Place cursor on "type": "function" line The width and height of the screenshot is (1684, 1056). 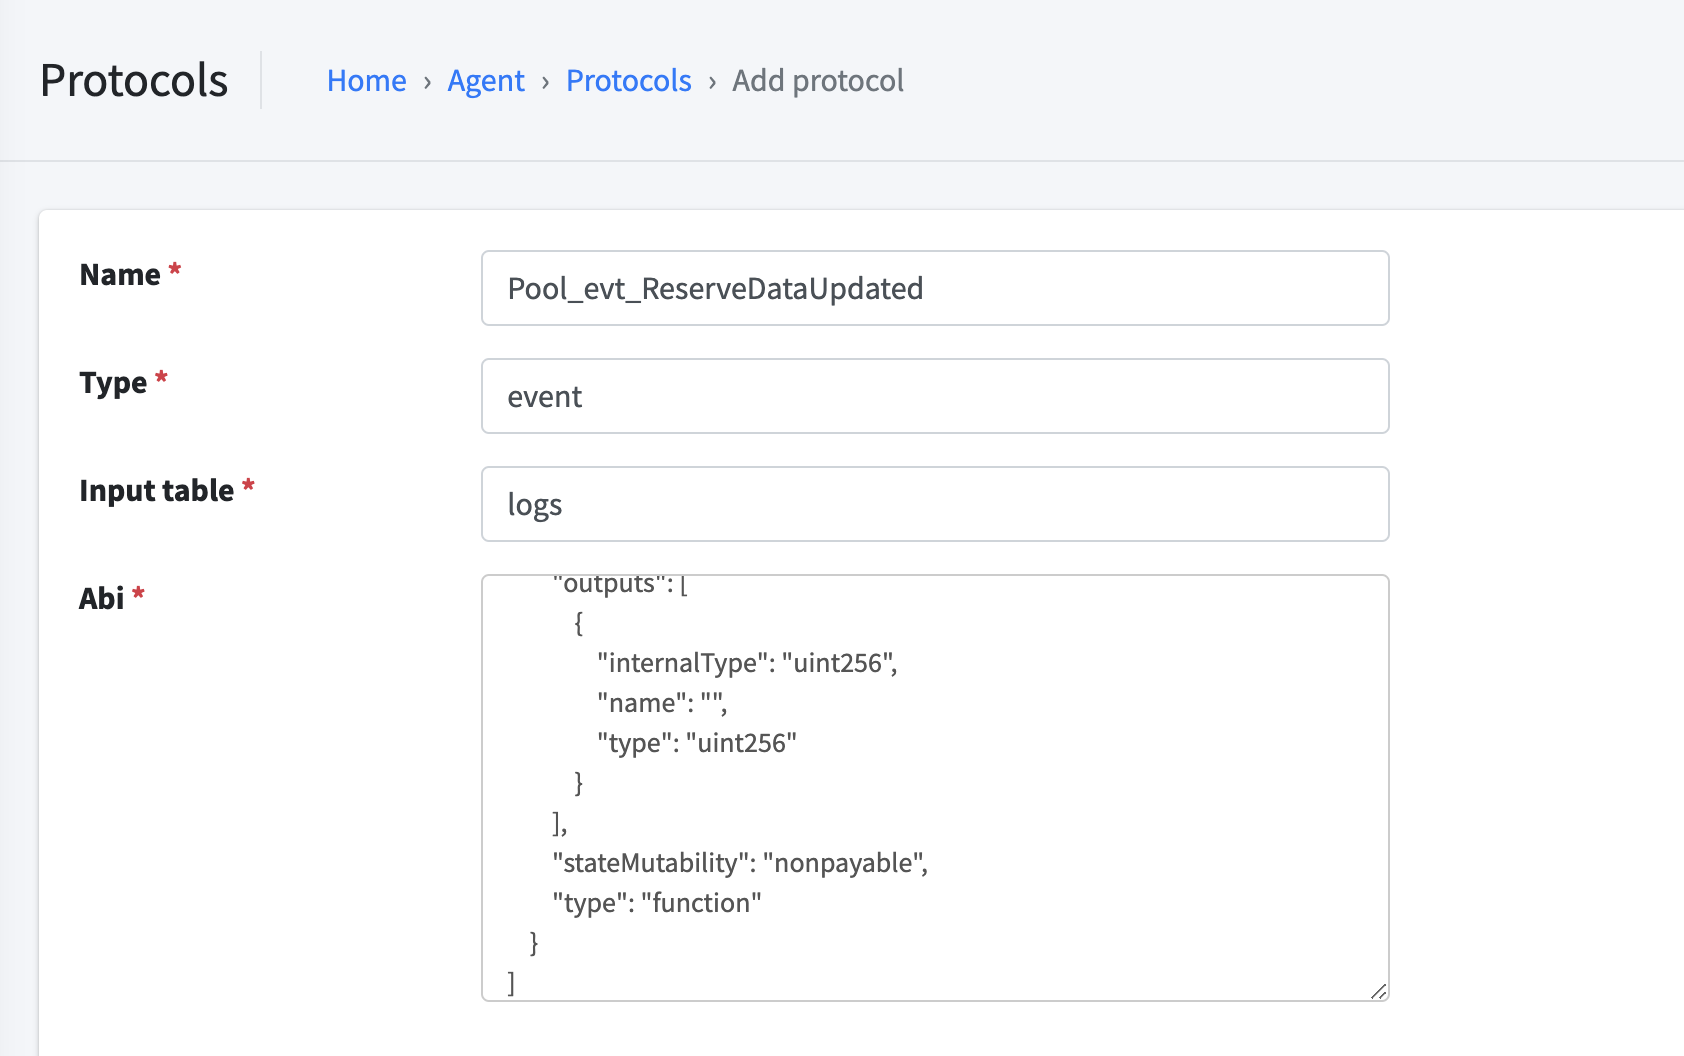pyautogui.click(x=656, y=903)
